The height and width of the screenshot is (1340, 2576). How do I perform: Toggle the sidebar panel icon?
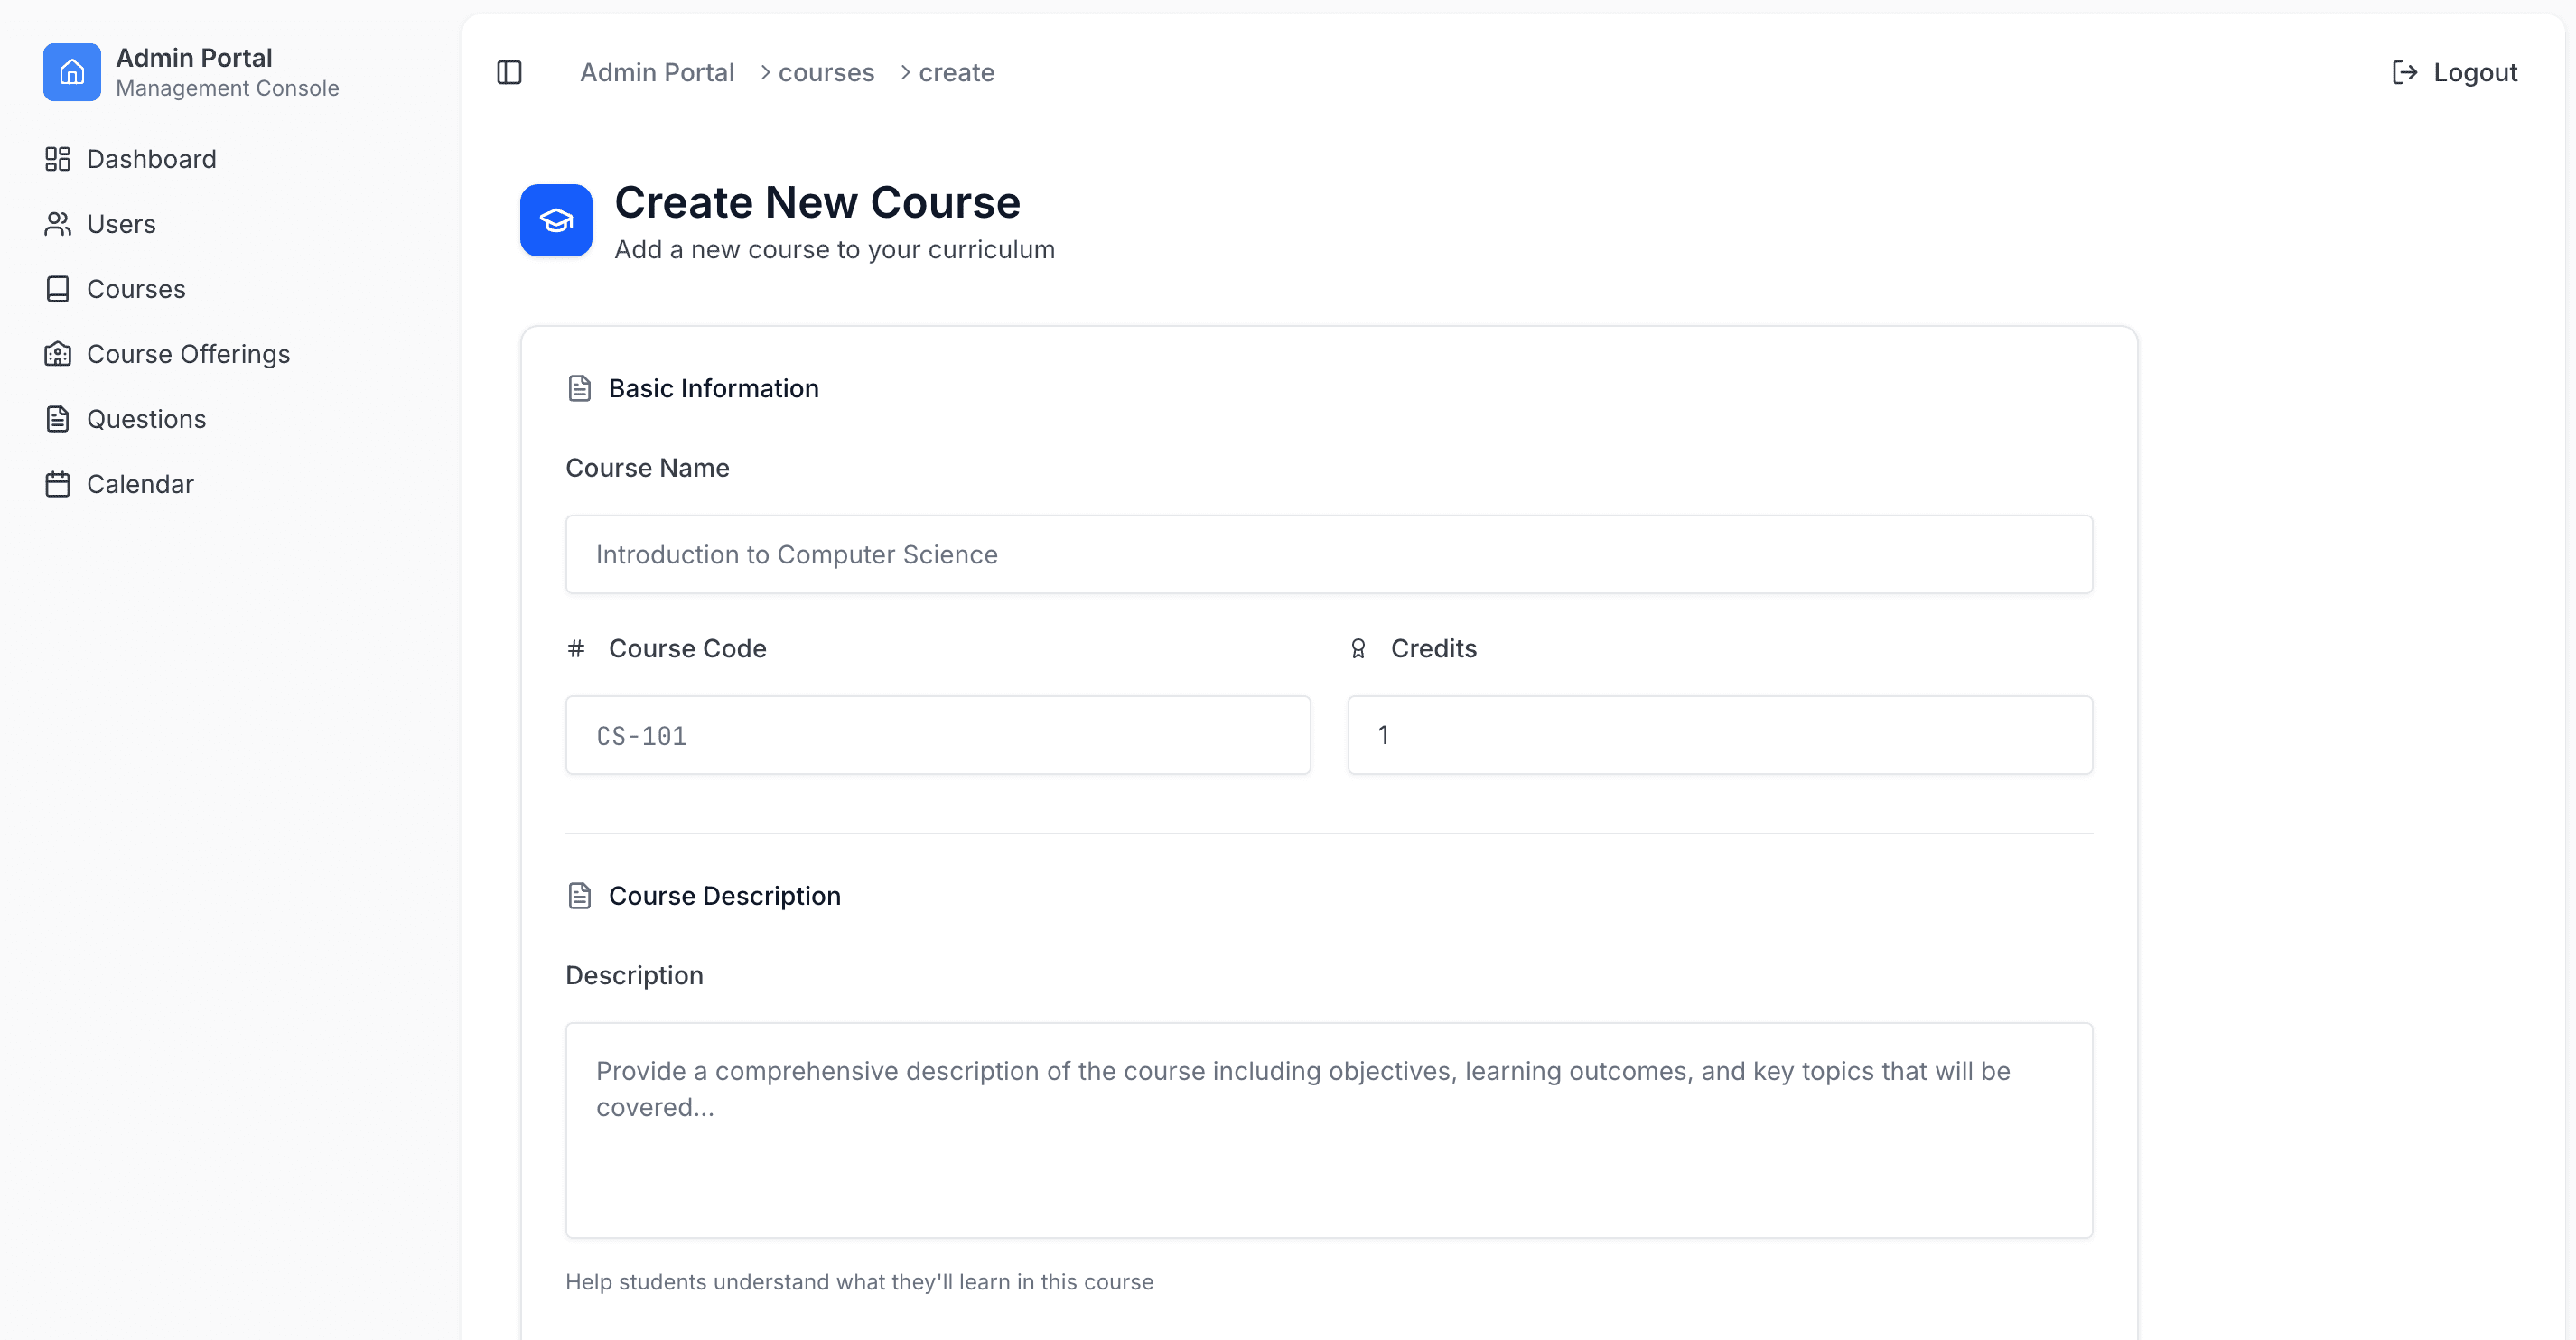click(x=509, y=72)
